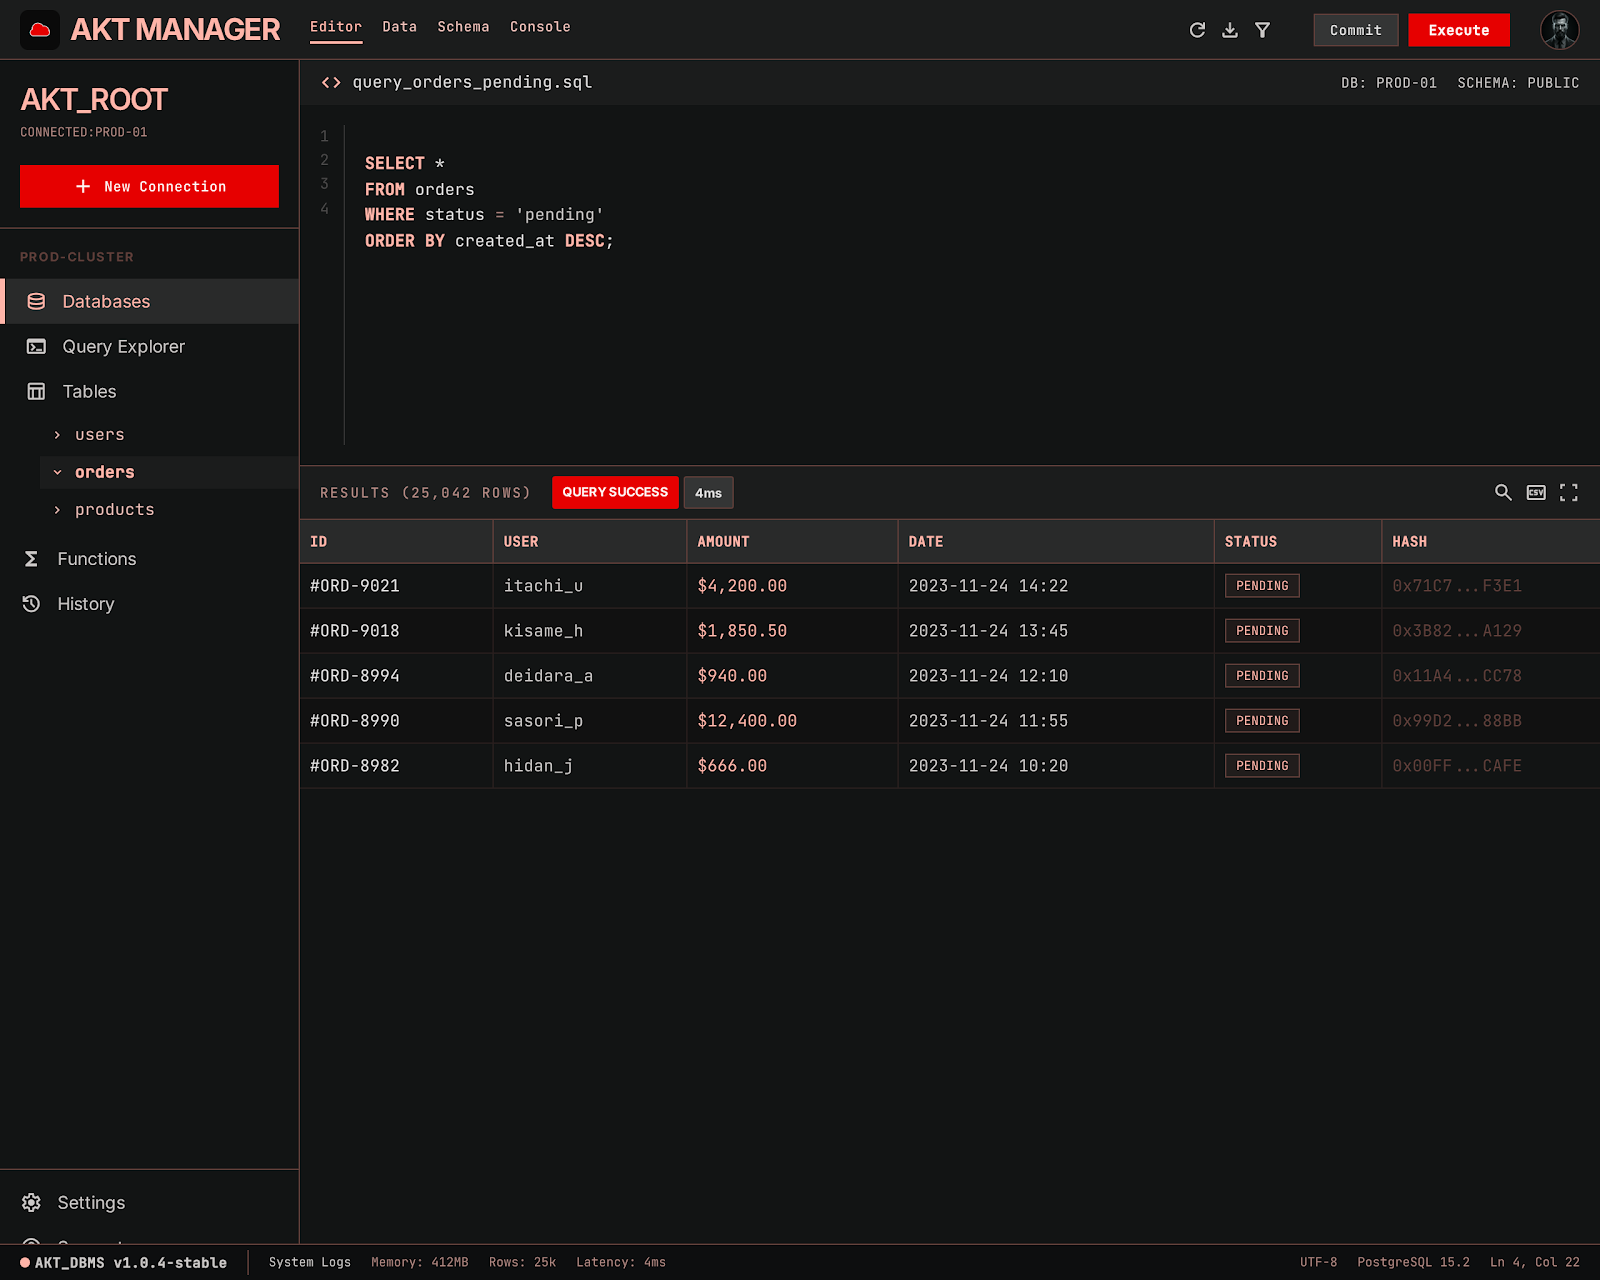Click the AKT Manager cloud logo icon
Image resolution: width=1600 pixels, height=1280 pixels.
click(40, 30)
